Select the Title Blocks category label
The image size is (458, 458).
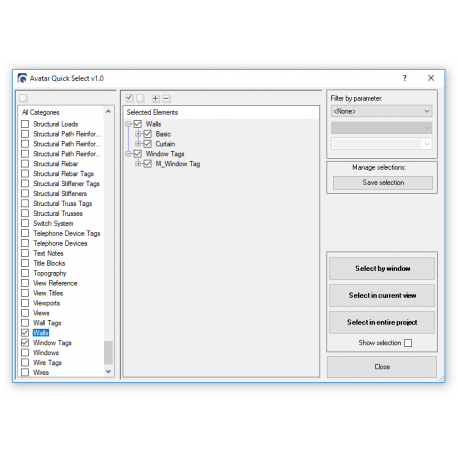pos(49,263)
